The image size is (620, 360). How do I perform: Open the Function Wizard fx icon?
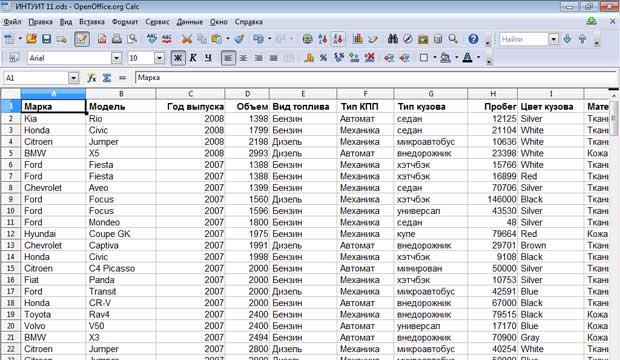click(x=91, y=78)
